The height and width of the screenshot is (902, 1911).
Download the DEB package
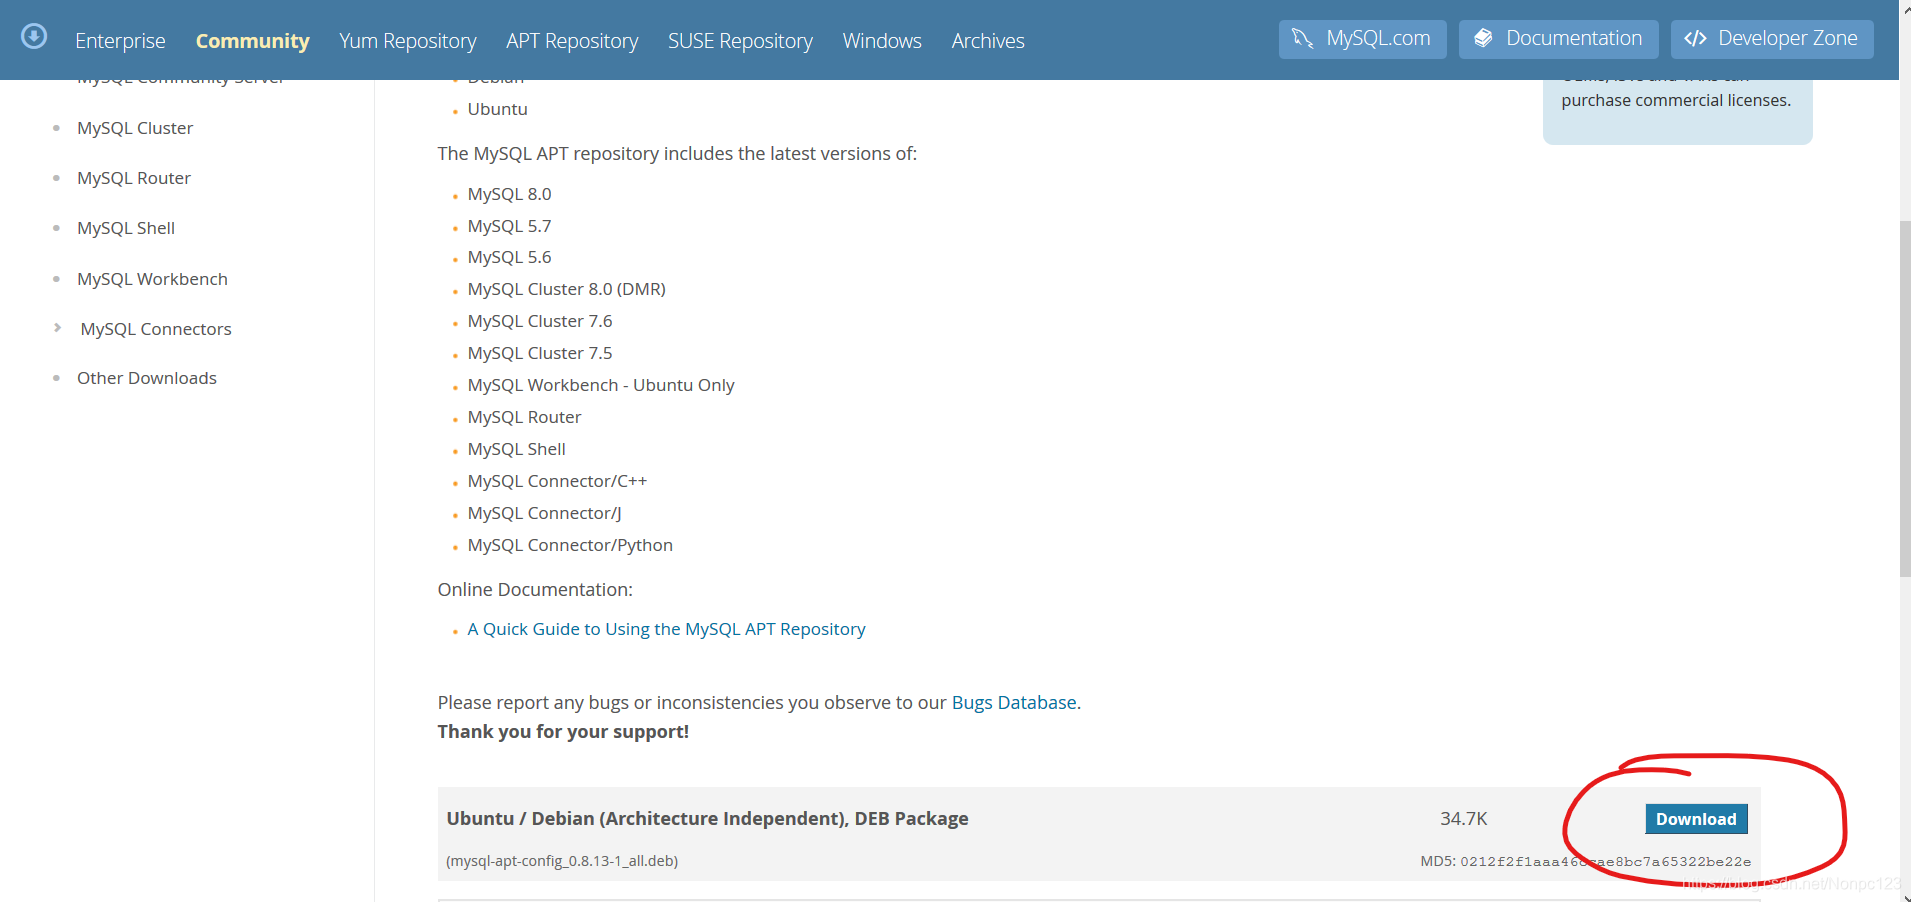point(1696,819)
